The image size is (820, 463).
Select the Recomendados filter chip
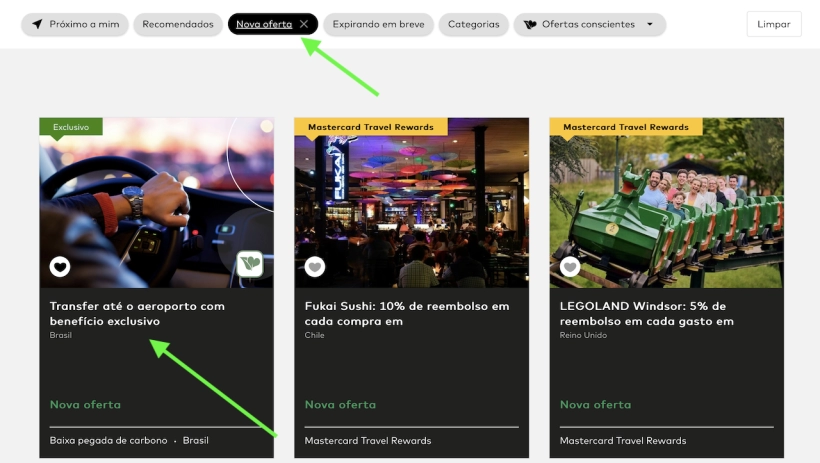(x=178, y=24)
